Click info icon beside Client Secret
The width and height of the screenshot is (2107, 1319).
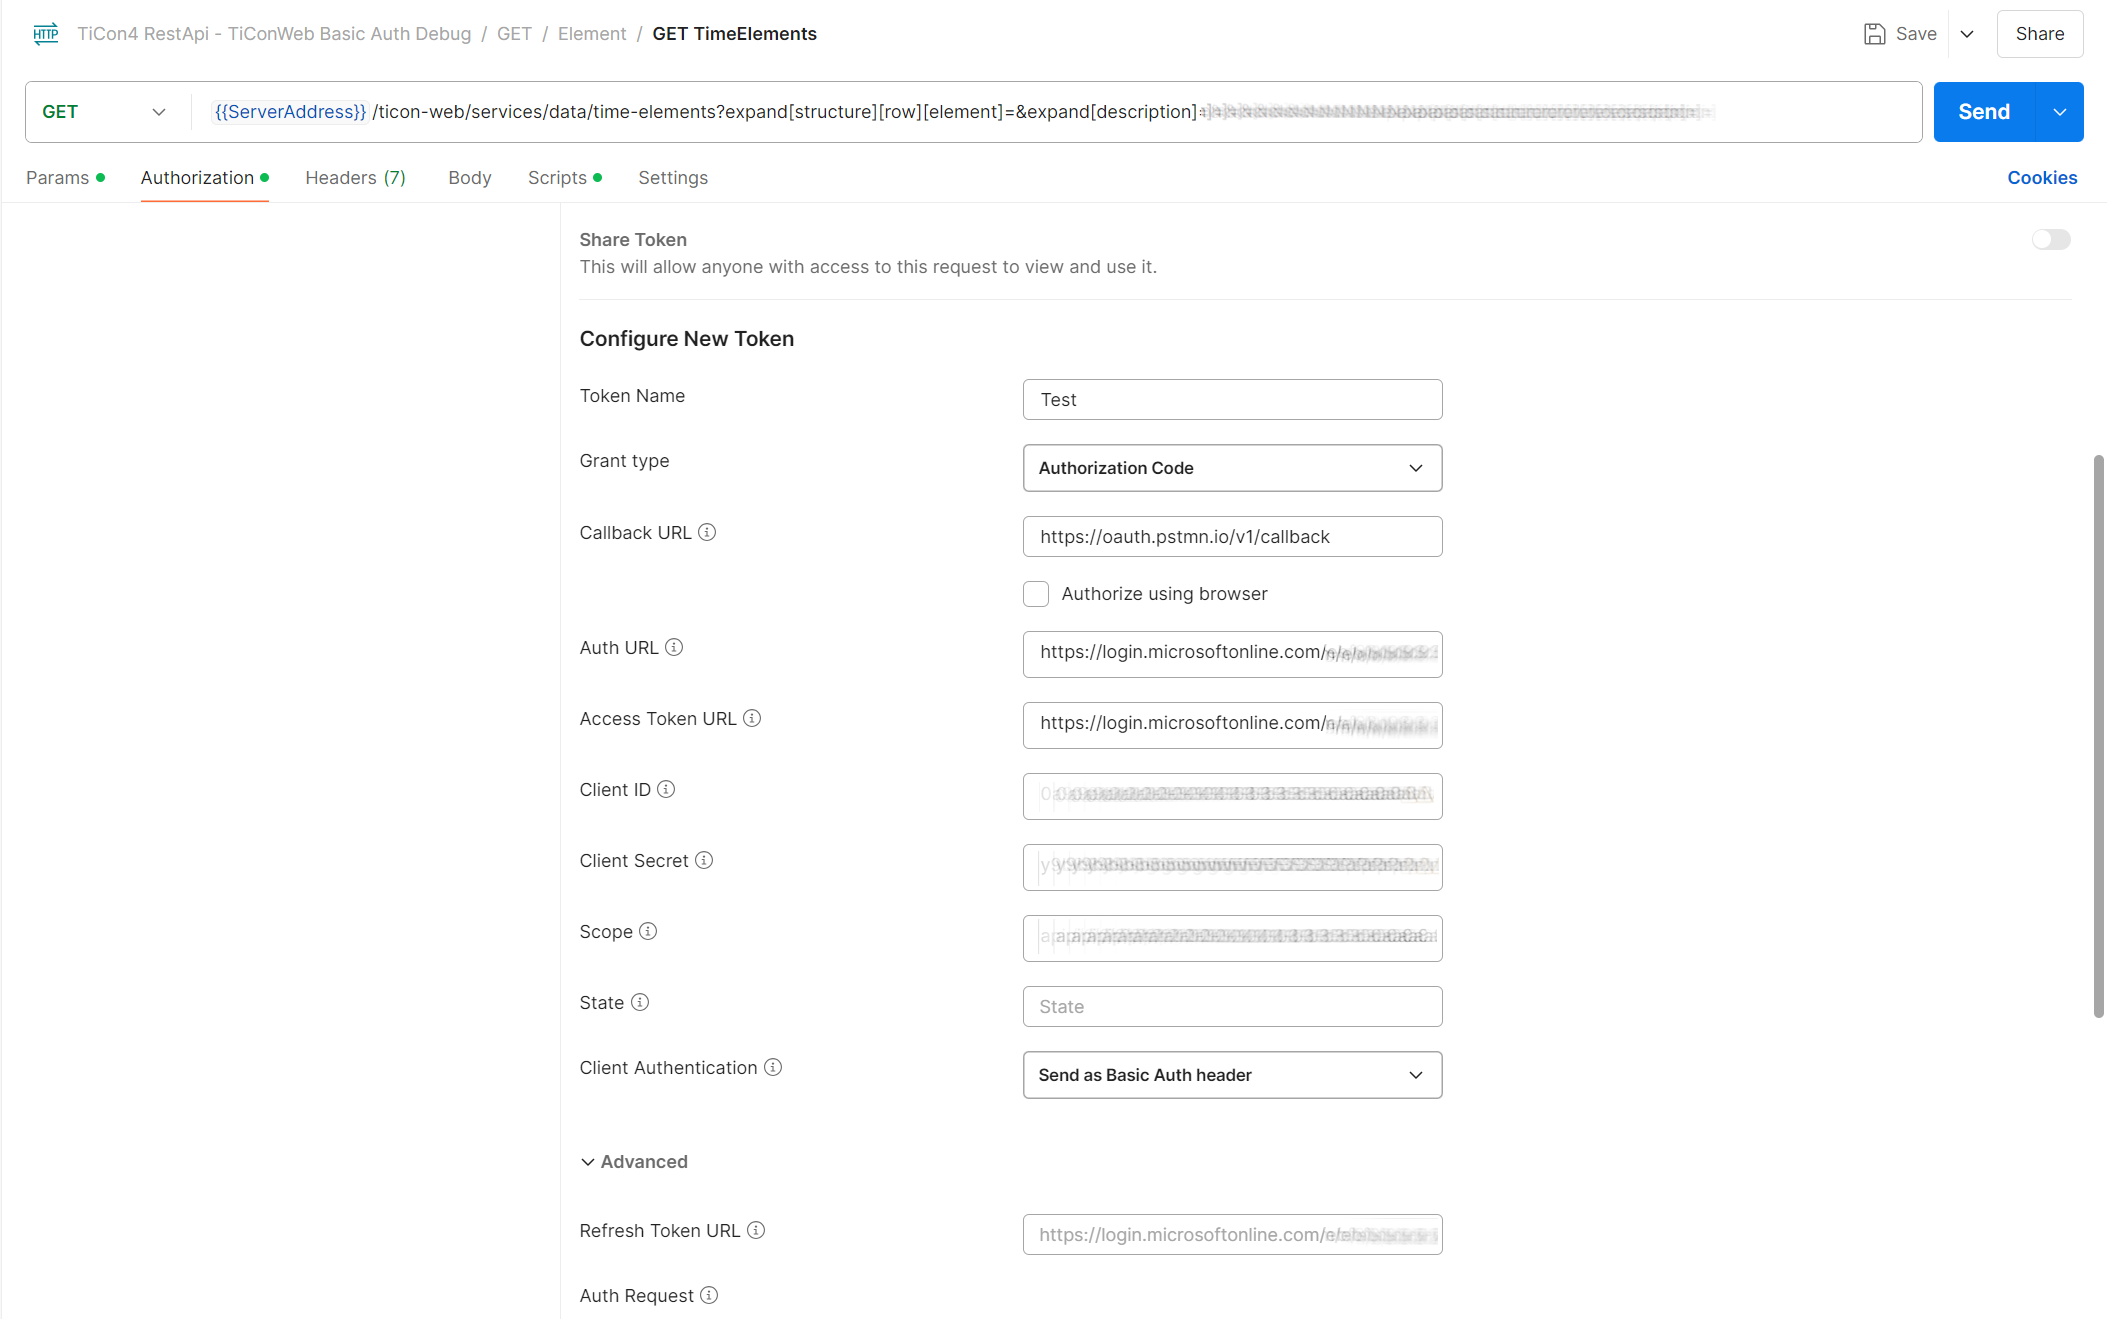[704, 860]
